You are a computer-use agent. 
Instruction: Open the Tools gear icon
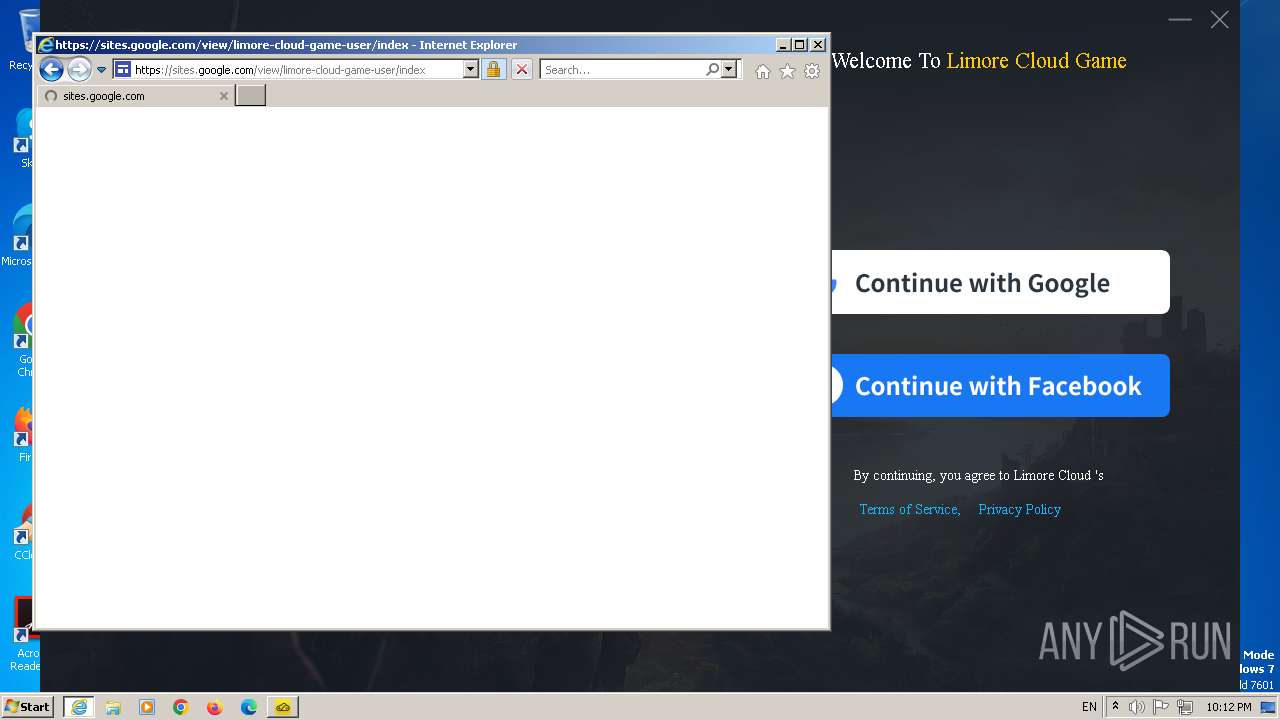(812, 71)
